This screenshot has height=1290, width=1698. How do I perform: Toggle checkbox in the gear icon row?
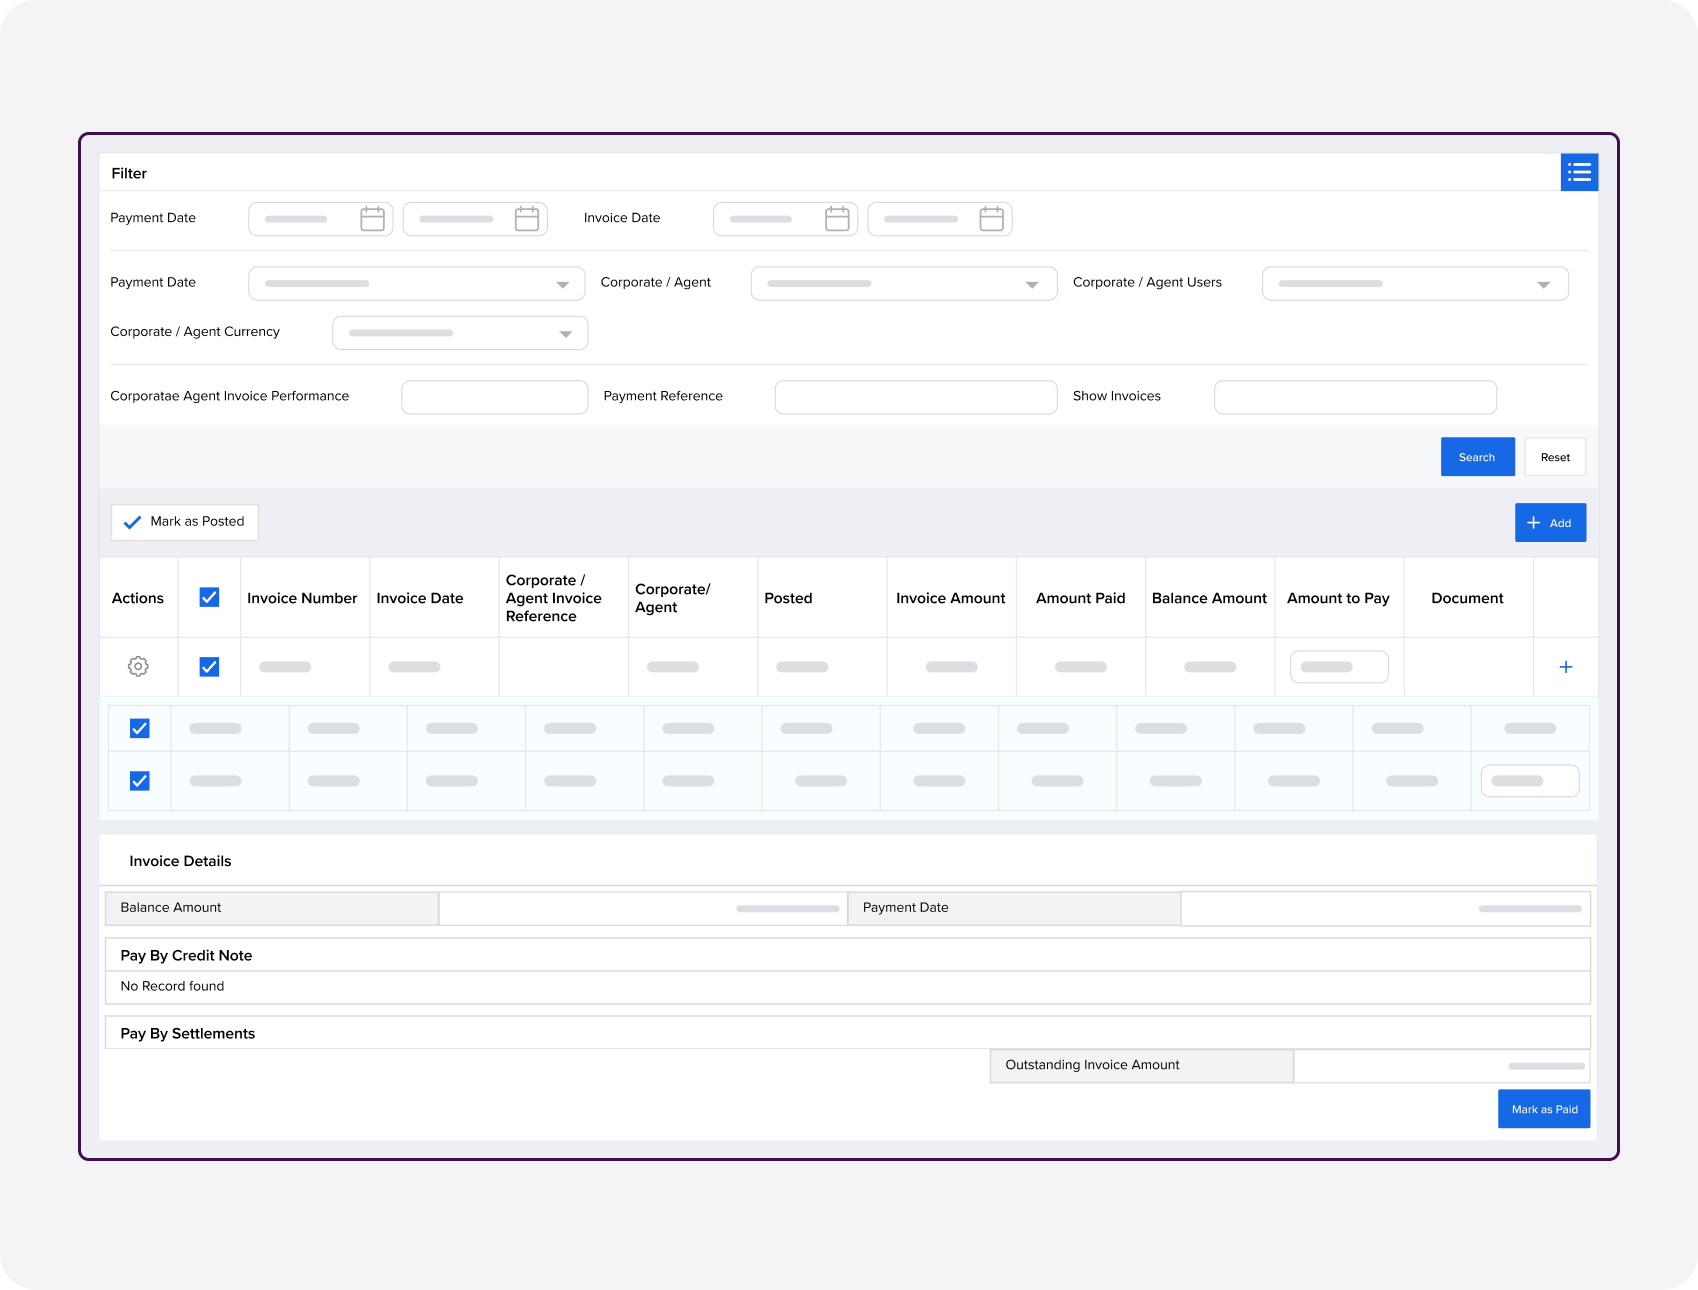click(209, 666)
